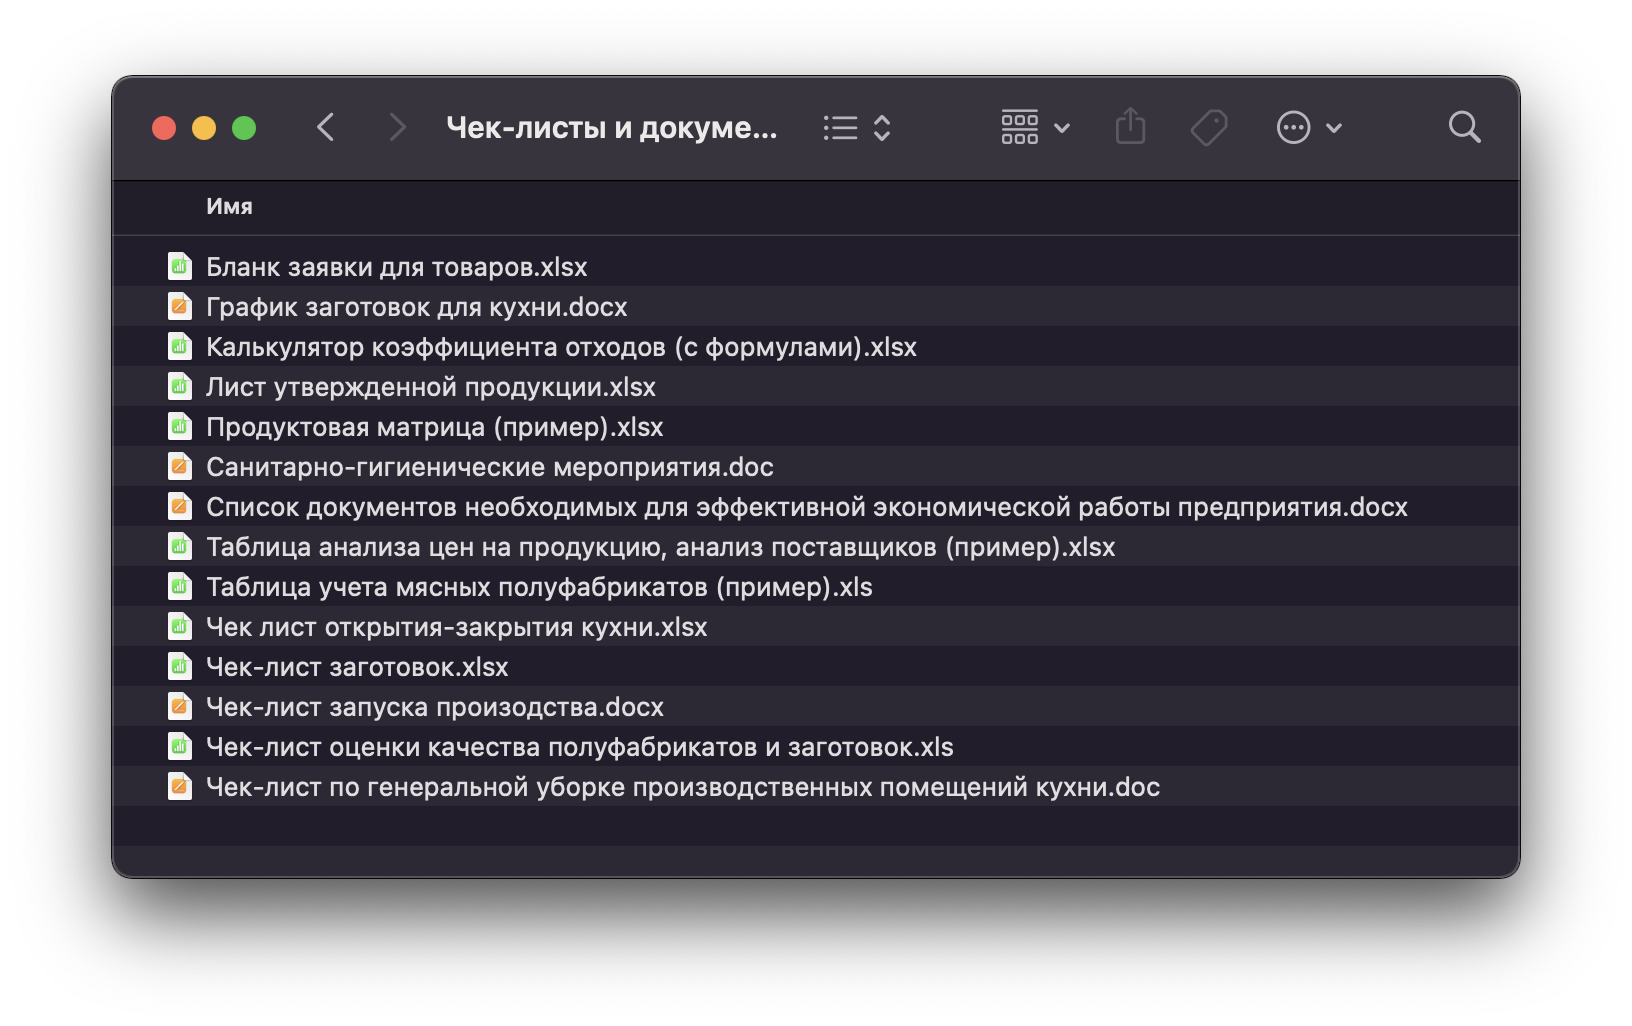Click icon of Таблица анализа цен file
The height and width of the screenshot is (1026, 1632).
tap(180, 547)
